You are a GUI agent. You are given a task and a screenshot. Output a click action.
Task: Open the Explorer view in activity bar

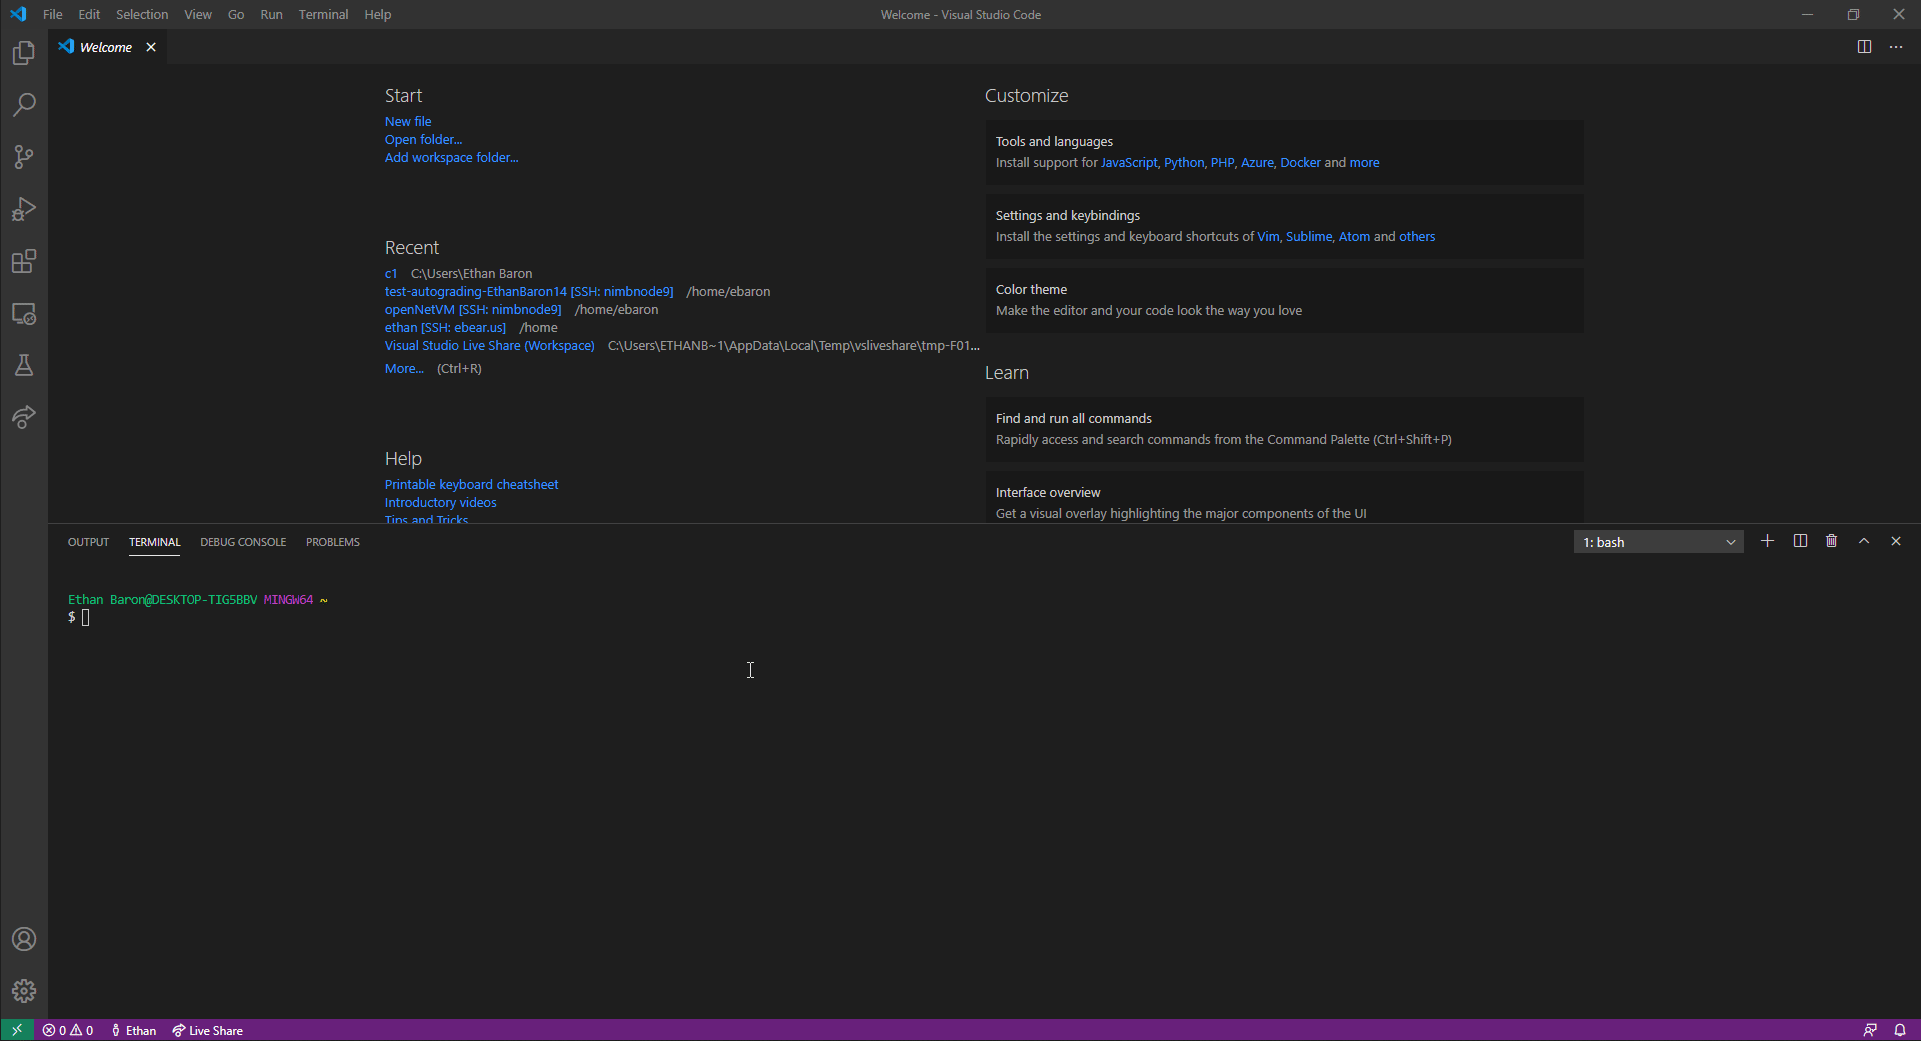(24, 53)
